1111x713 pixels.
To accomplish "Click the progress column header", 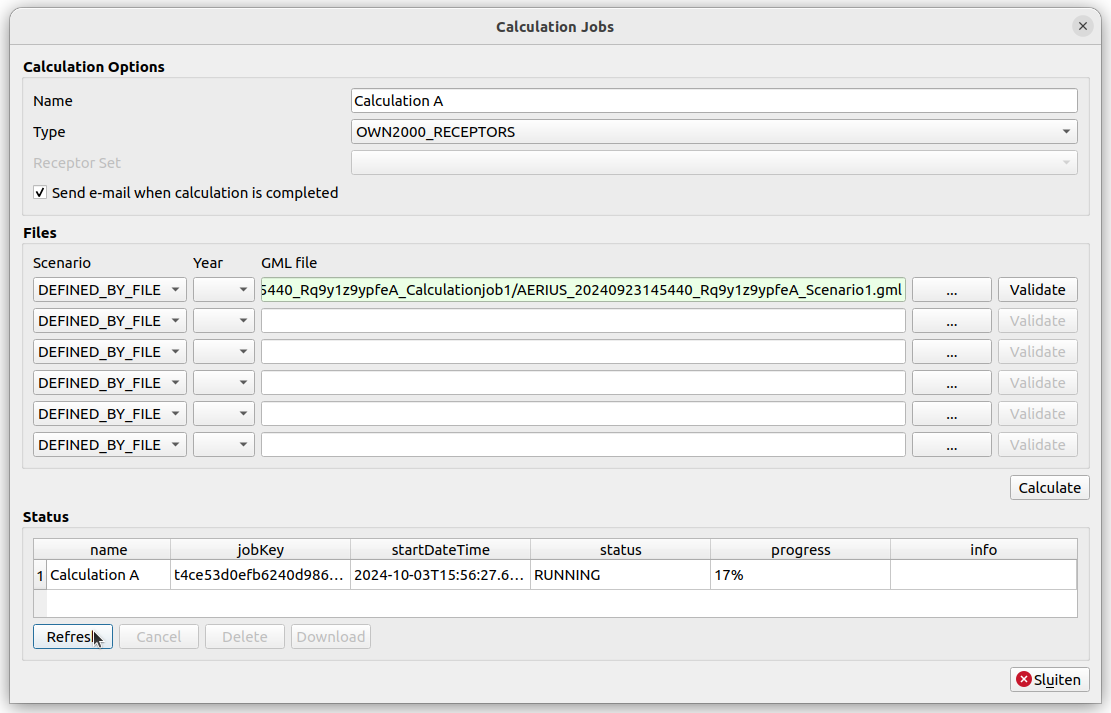I will pos(800,550).
